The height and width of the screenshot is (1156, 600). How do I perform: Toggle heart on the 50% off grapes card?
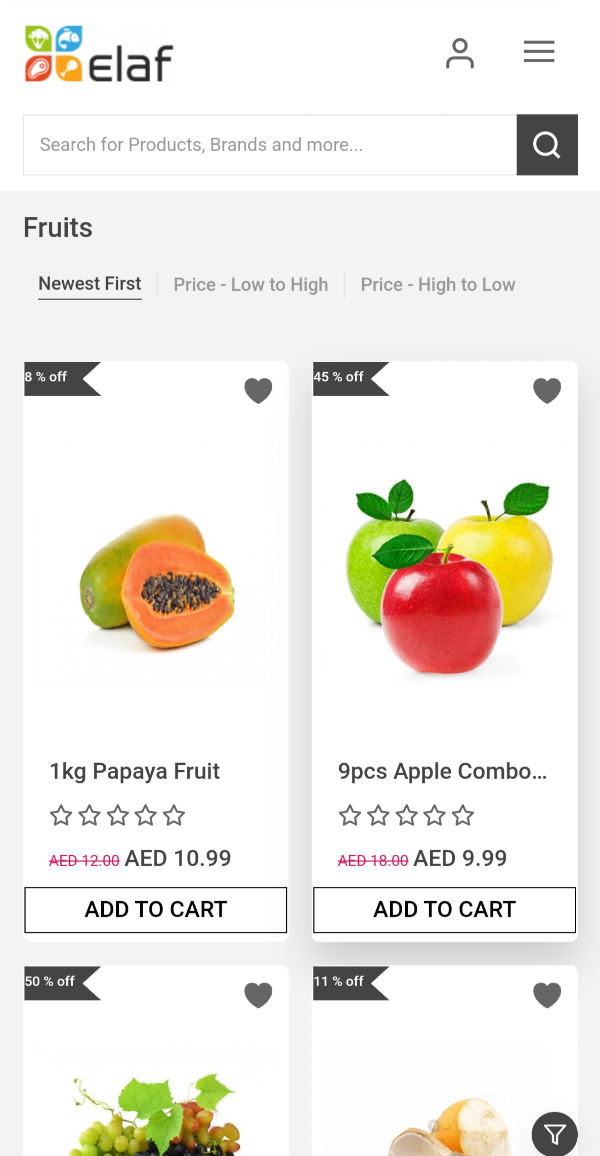tap(258, 995)
